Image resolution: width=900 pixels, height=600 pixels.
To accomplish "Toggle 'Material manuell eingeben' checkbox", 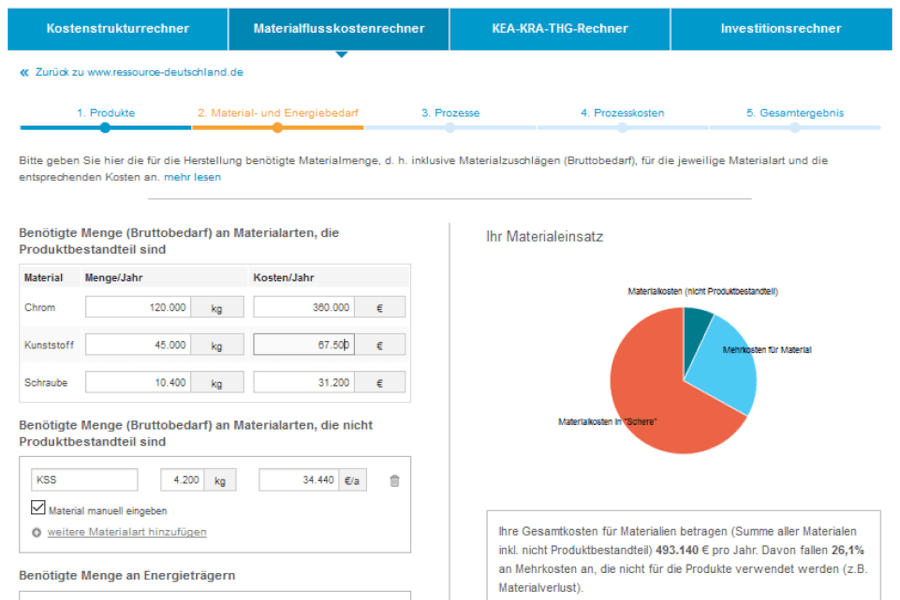I will (39, 509).
